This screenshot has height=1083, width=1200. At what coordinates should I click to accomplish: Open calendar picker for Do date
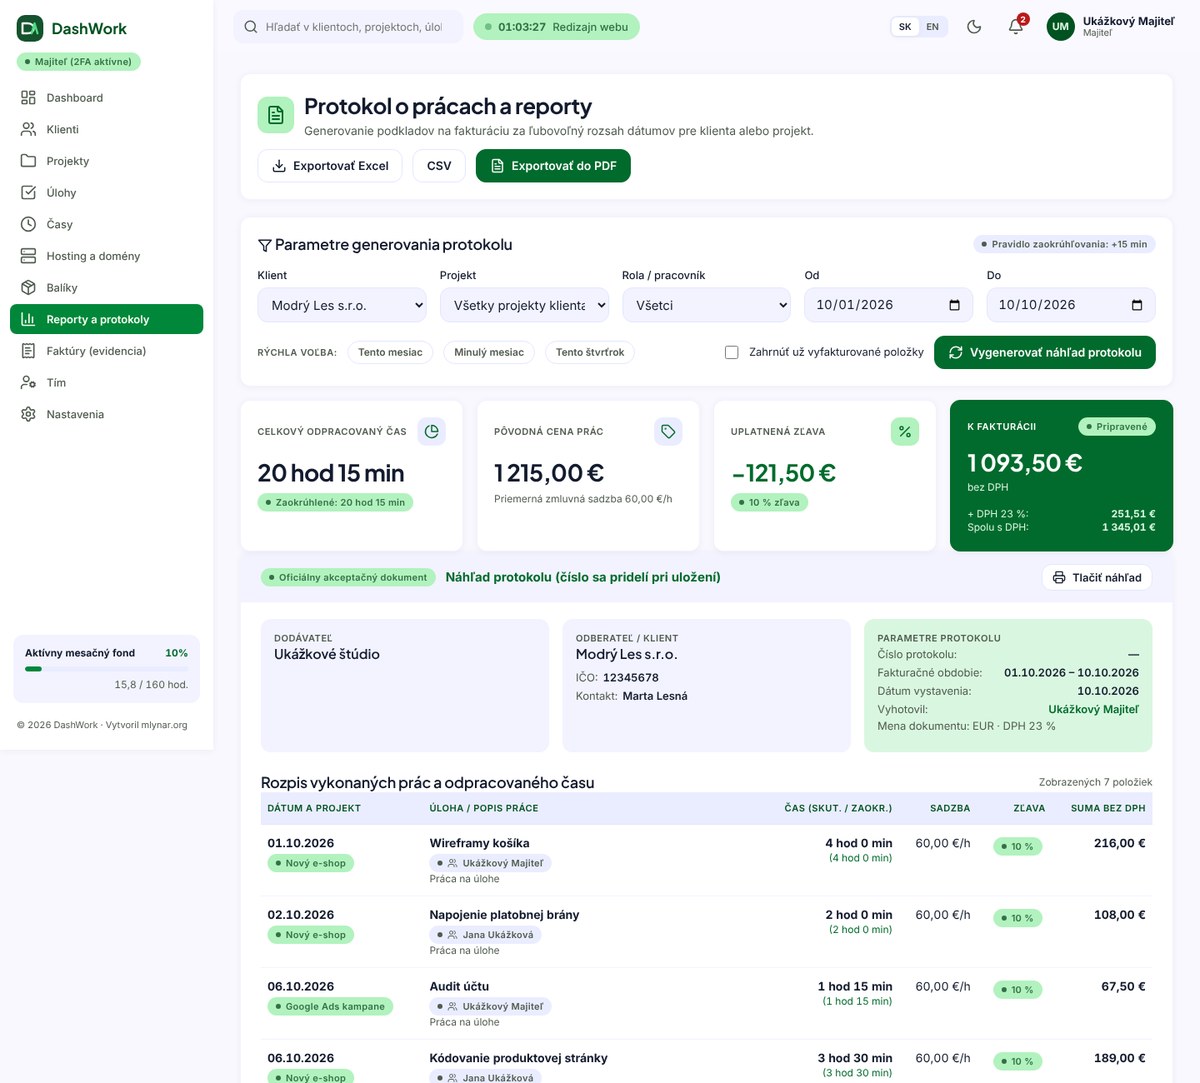tap(1137, 305)
